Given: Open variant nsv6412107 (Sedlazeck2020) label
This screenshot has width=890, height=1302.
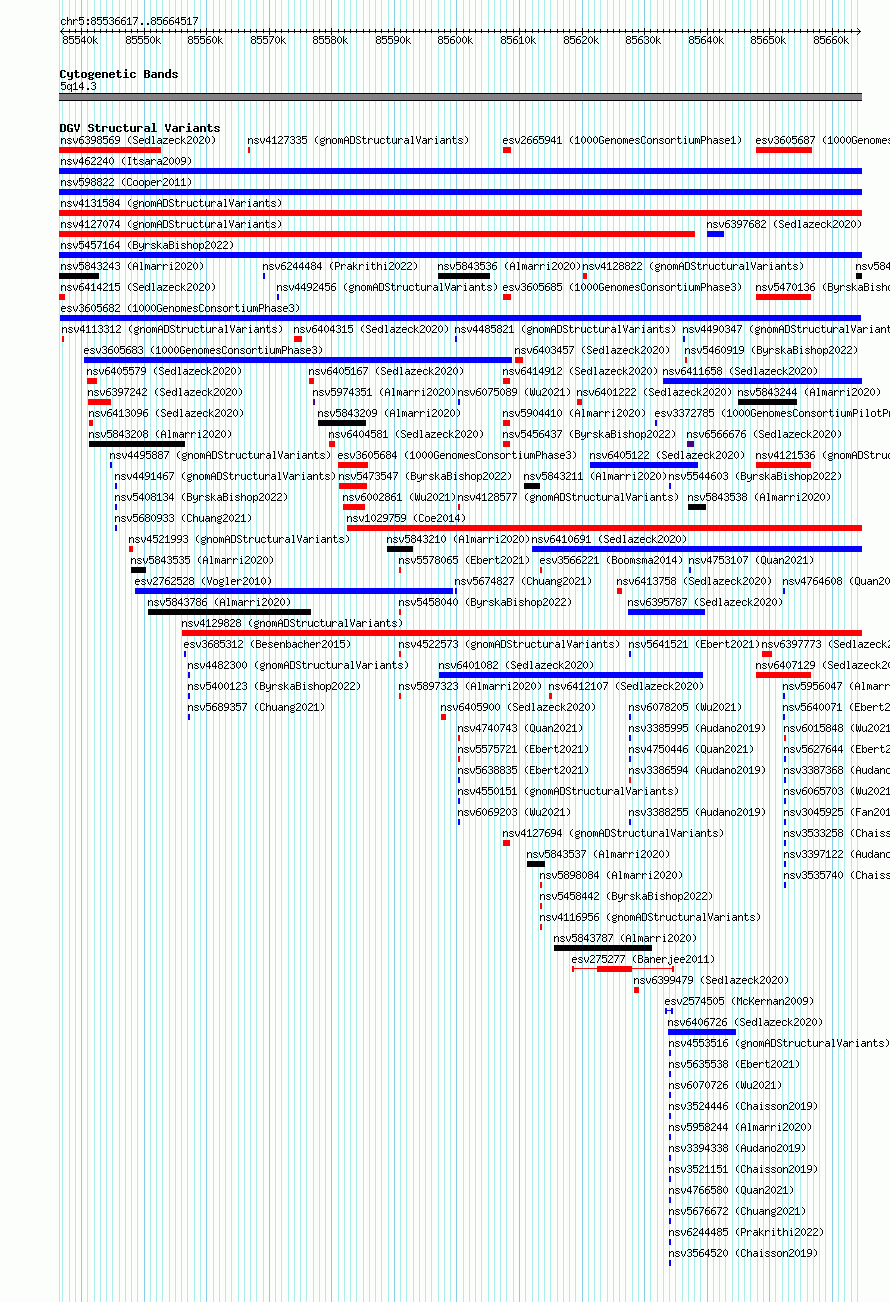Looking at the screenshot, I should pyautogui.click(x=627, y=687).
